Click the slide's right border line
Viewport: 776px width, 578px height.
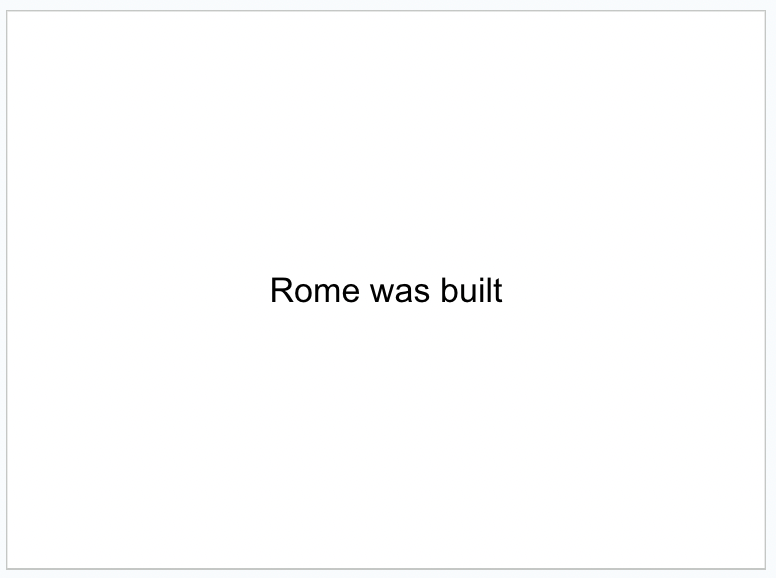click(766, 289)
